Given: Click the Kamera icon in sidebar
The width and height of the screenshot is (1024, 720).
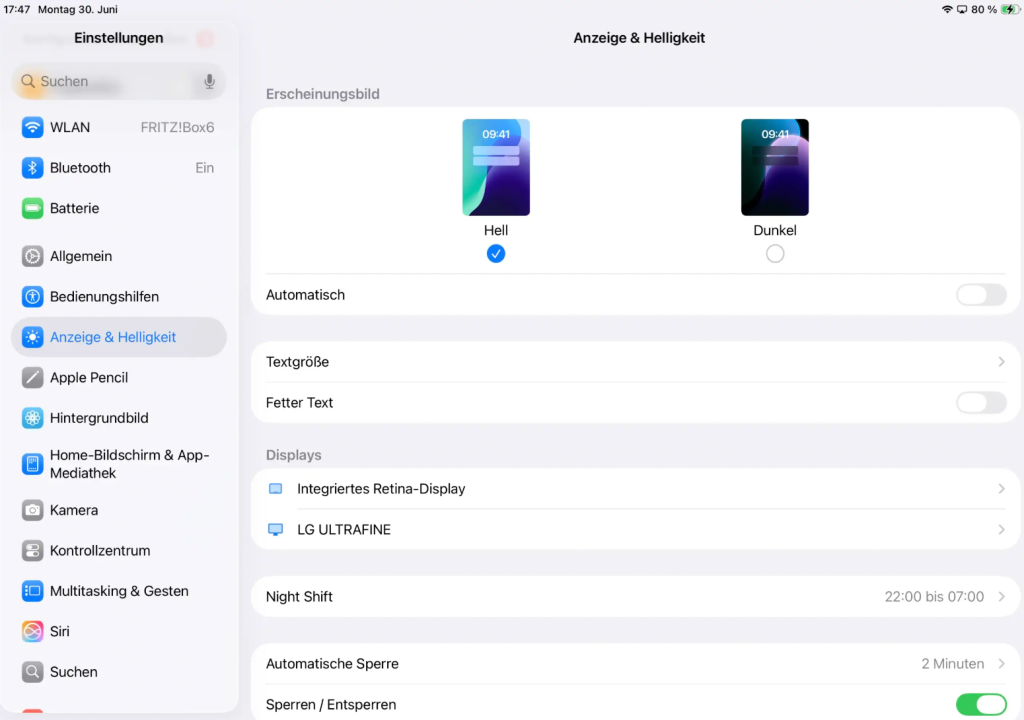Looking at the screenshot, I should [x=31, y=510].
